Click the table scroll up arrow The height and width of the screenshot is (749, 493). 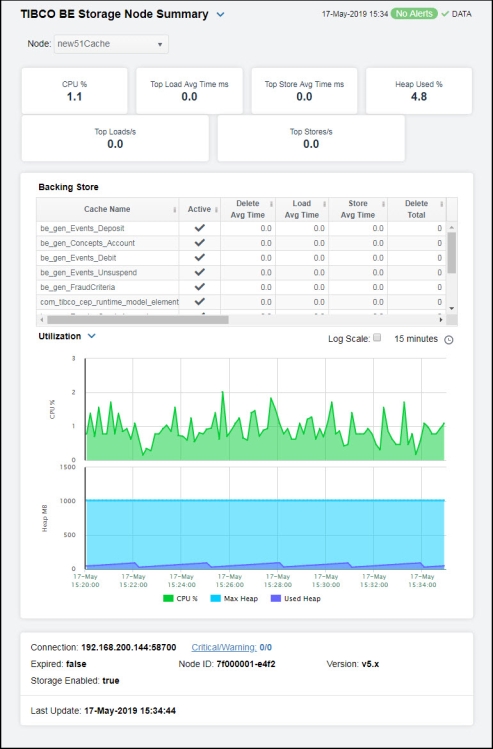tap(452, 227)
